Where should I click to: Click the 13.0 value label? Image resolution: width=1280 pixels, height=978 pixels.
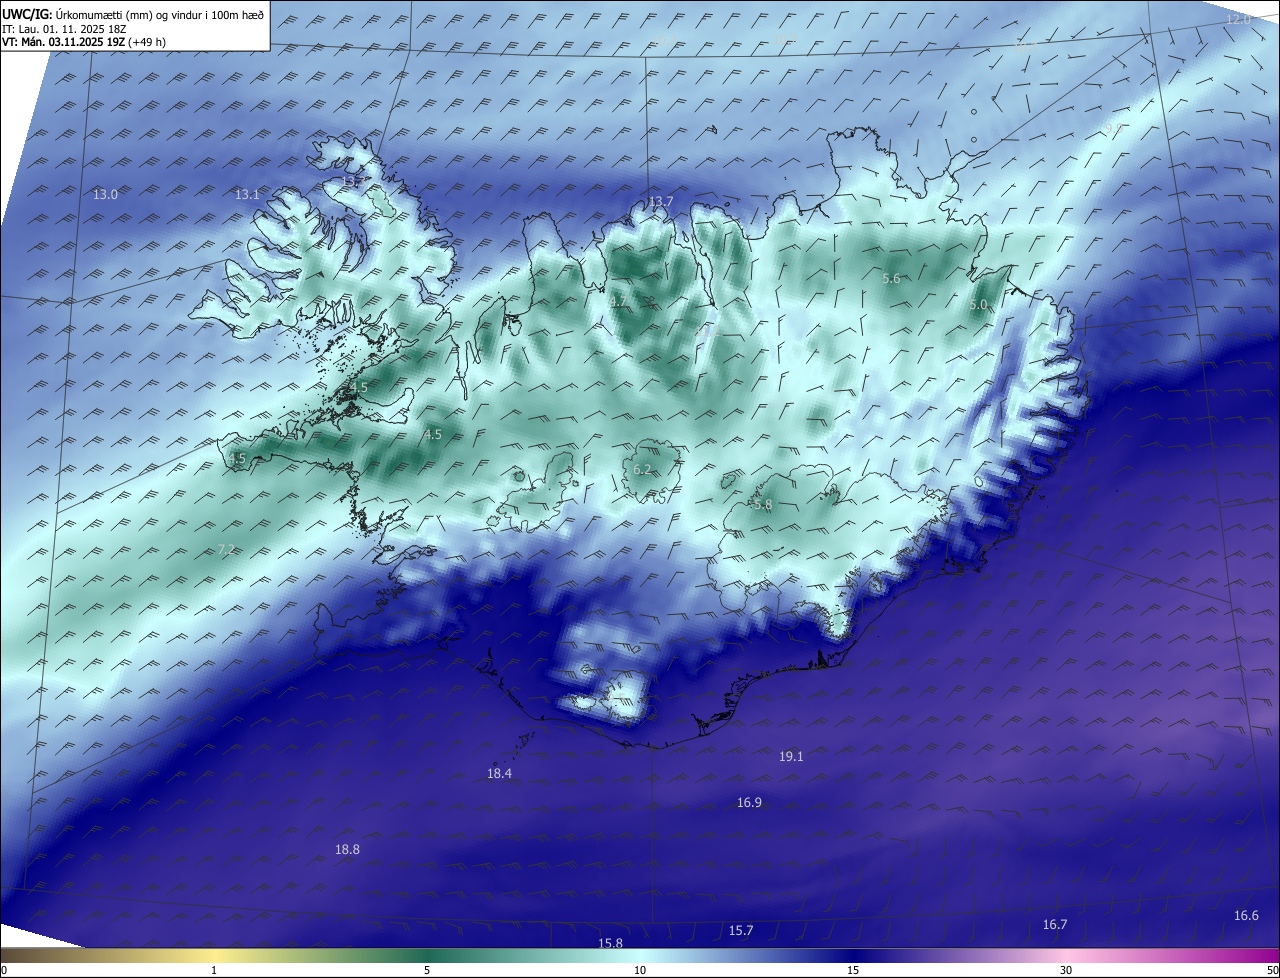tap(105, 194)
